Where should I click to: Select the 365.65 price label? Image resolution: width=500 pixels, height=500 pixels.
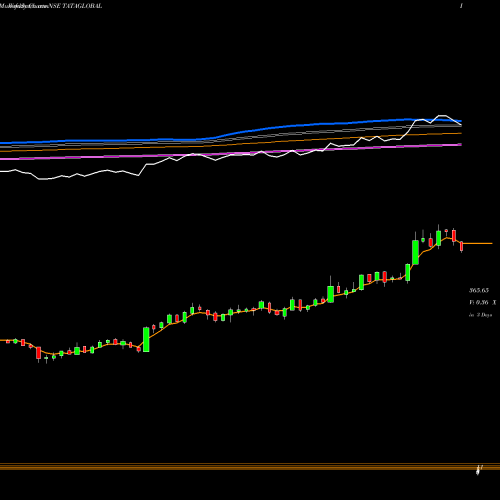point(479,290)
